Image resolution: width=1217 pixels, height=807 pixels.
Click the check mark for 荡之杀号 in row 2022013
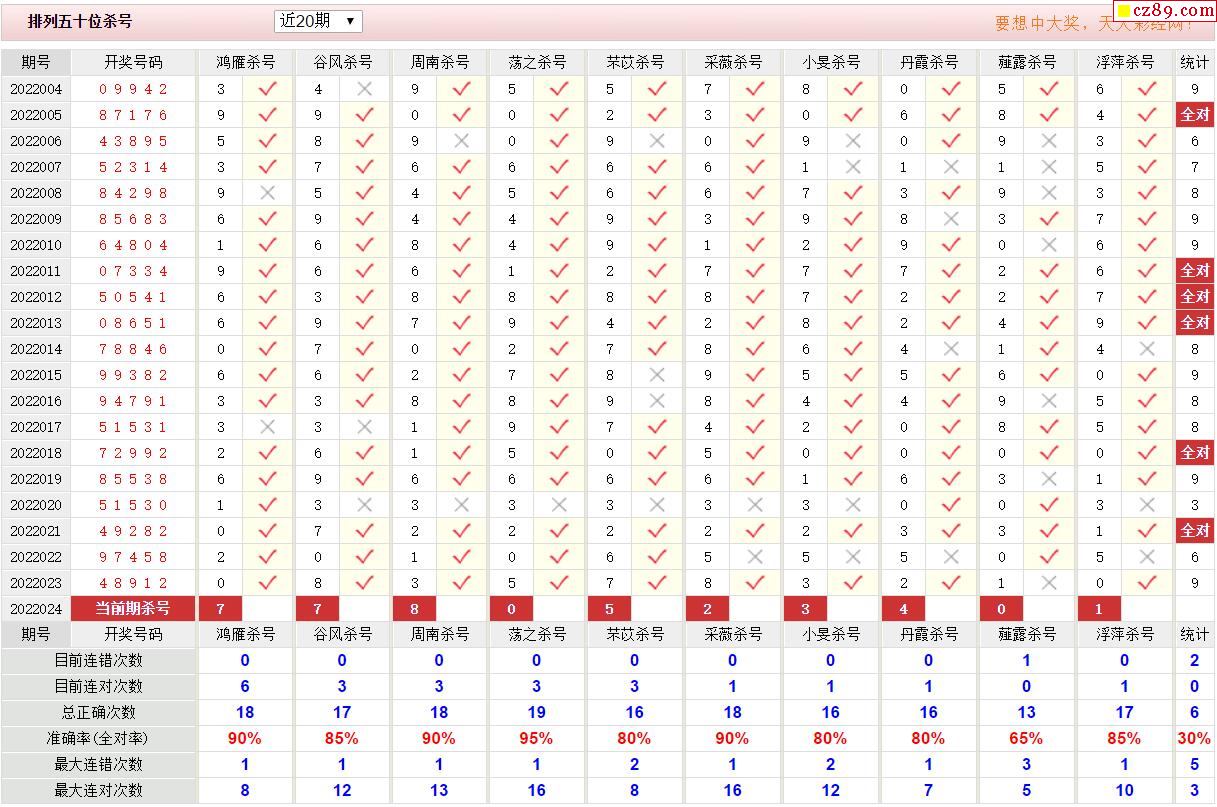pos(559,323)
